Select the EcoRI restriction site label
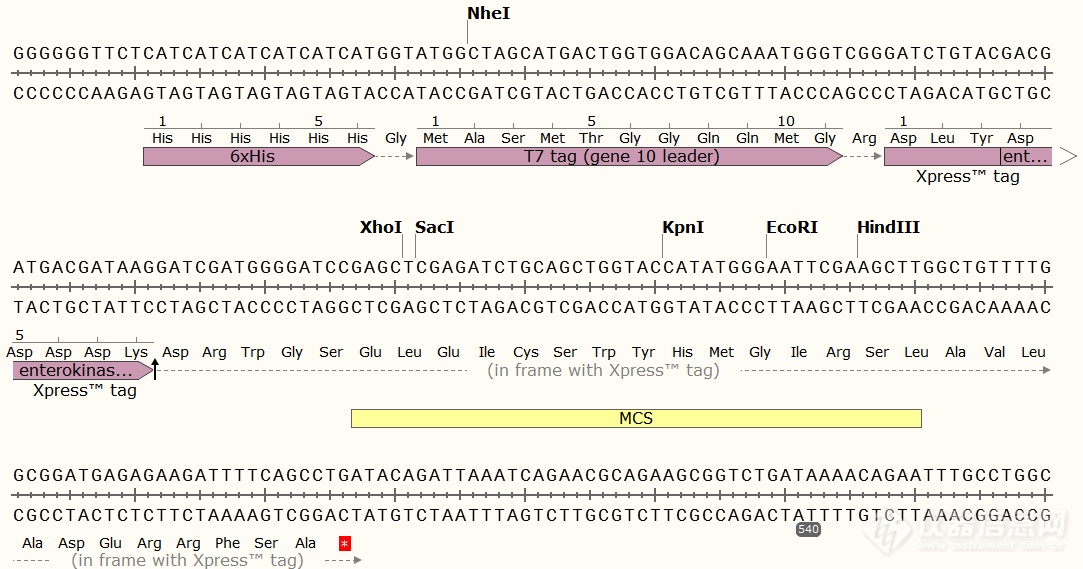 tap(792, 228)
